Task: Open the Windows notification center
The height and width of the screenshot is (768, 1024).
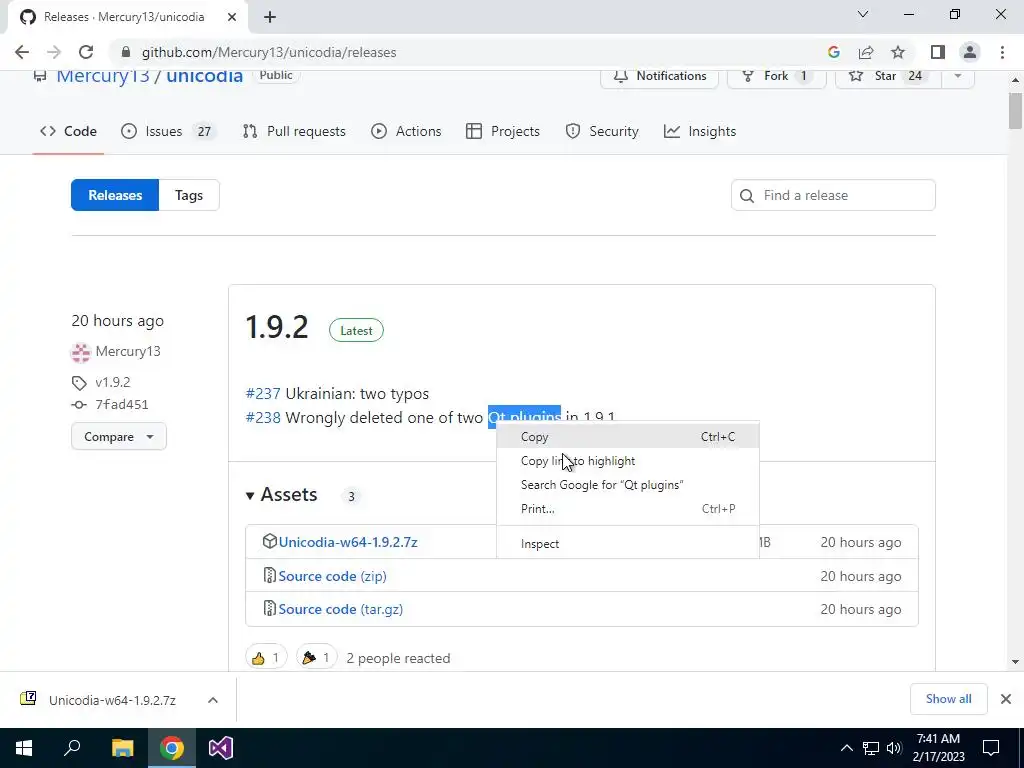Action: [991, 748]
